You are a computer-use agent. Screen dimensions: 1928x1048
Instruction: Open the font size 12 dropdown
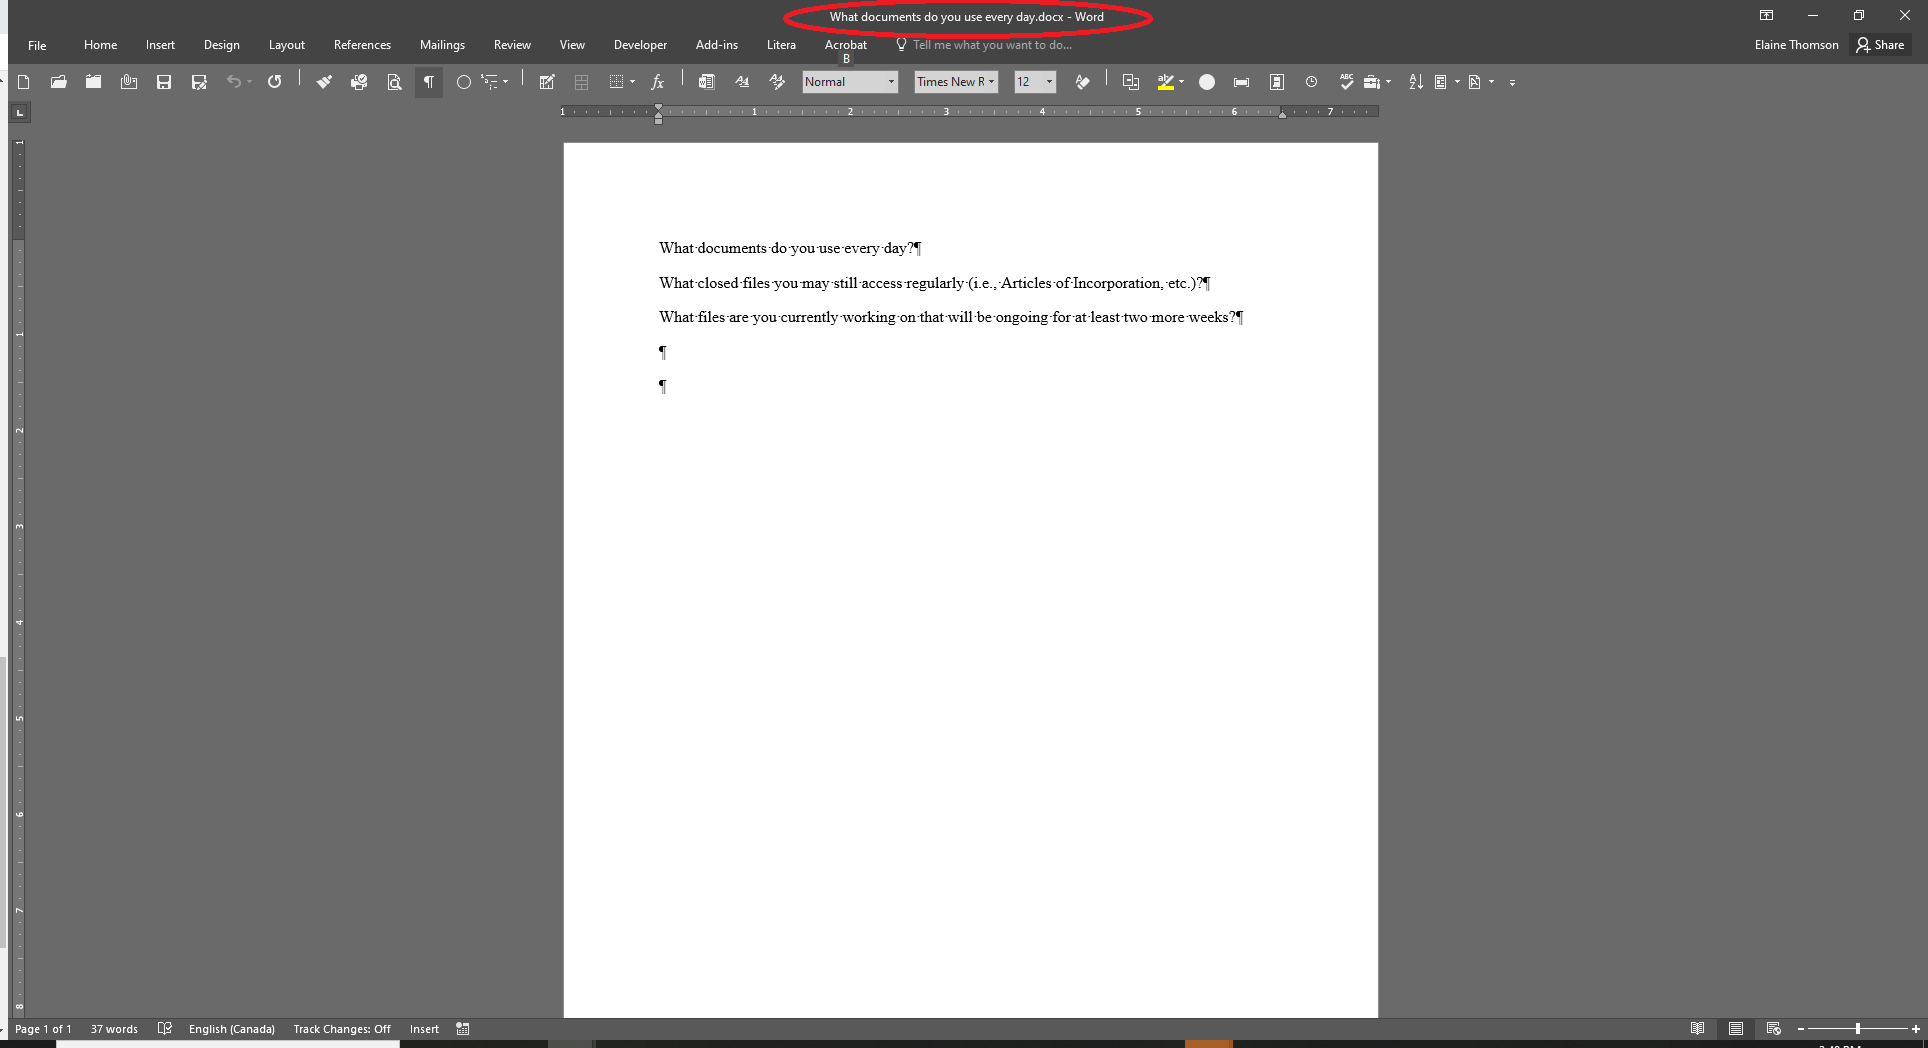point(1049,82)
